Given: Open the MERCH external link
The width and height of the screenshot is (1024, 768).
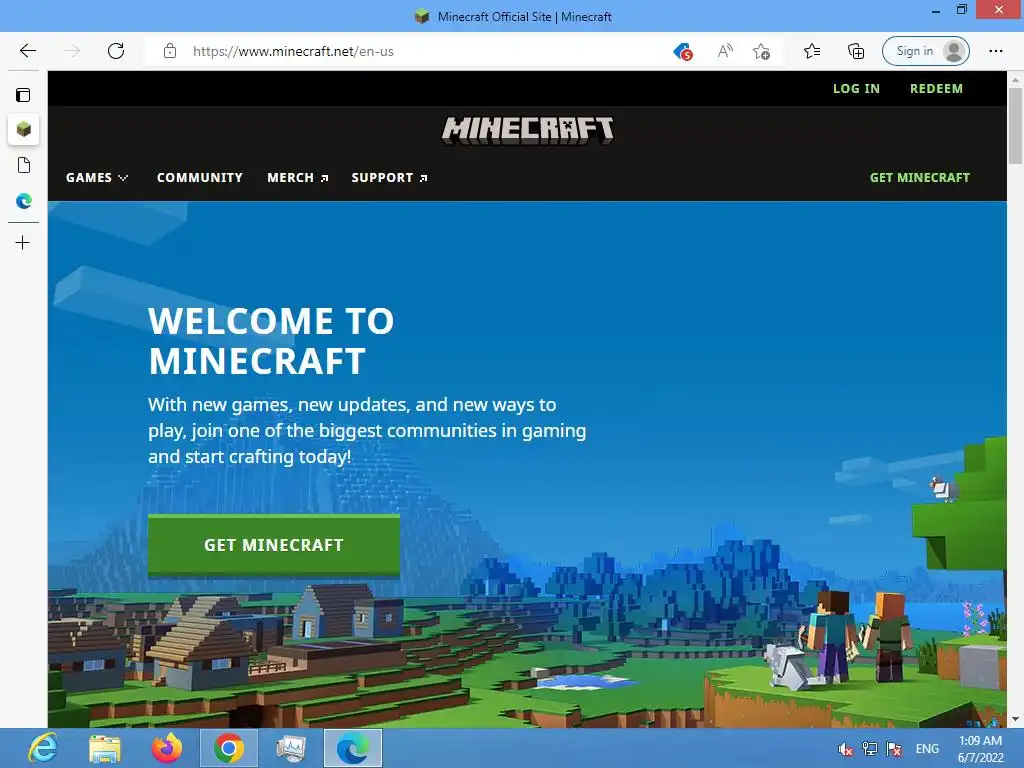Looking at the screenshot, I should (x=298, y=178).
